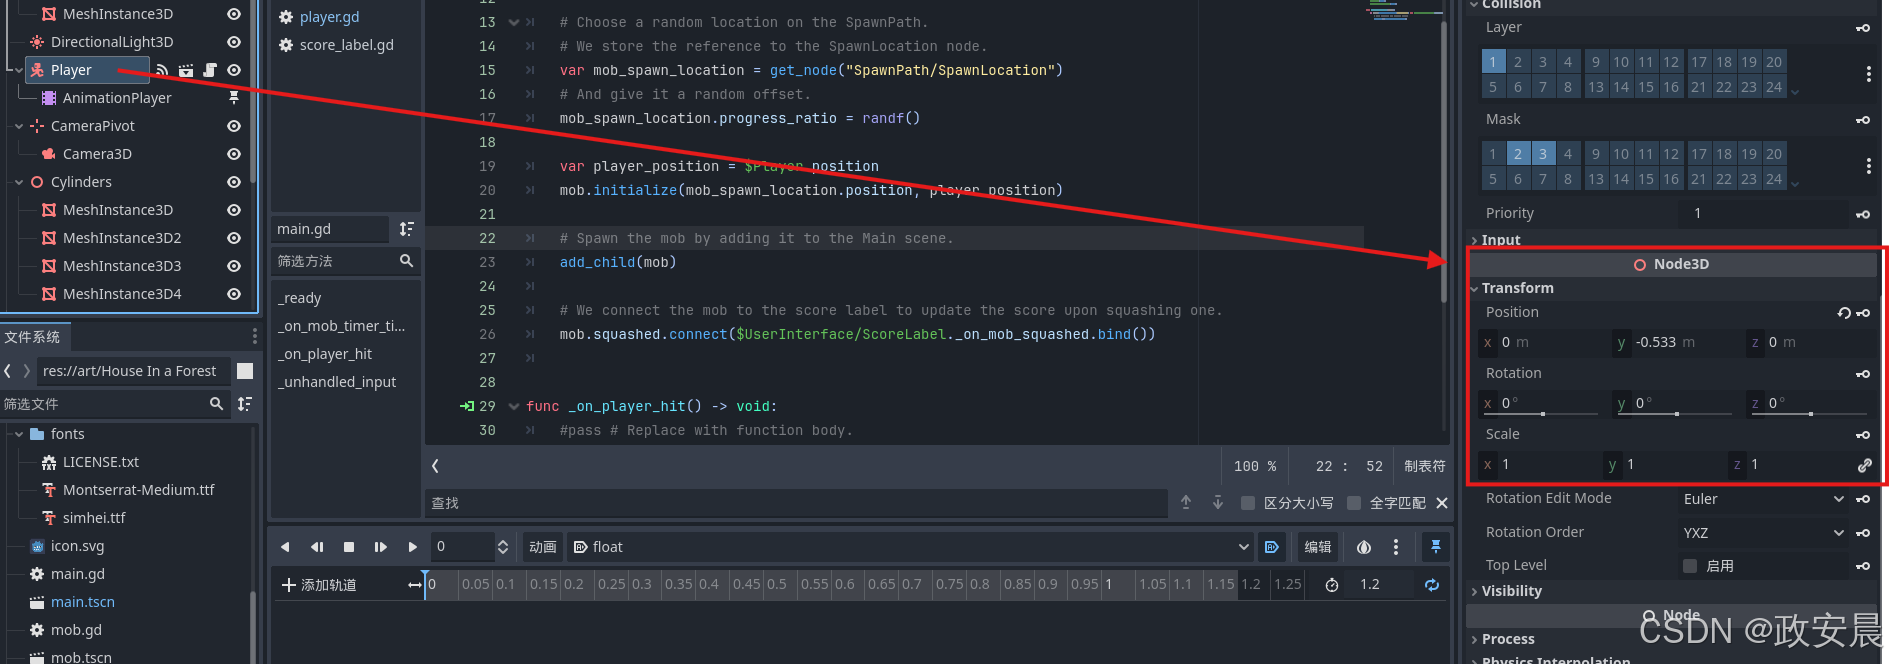Viewport: 1889px width, 664px height.
Task: Enable the case-sensitive 区分大小写 checkbox
Action: tap(1248, 503)
